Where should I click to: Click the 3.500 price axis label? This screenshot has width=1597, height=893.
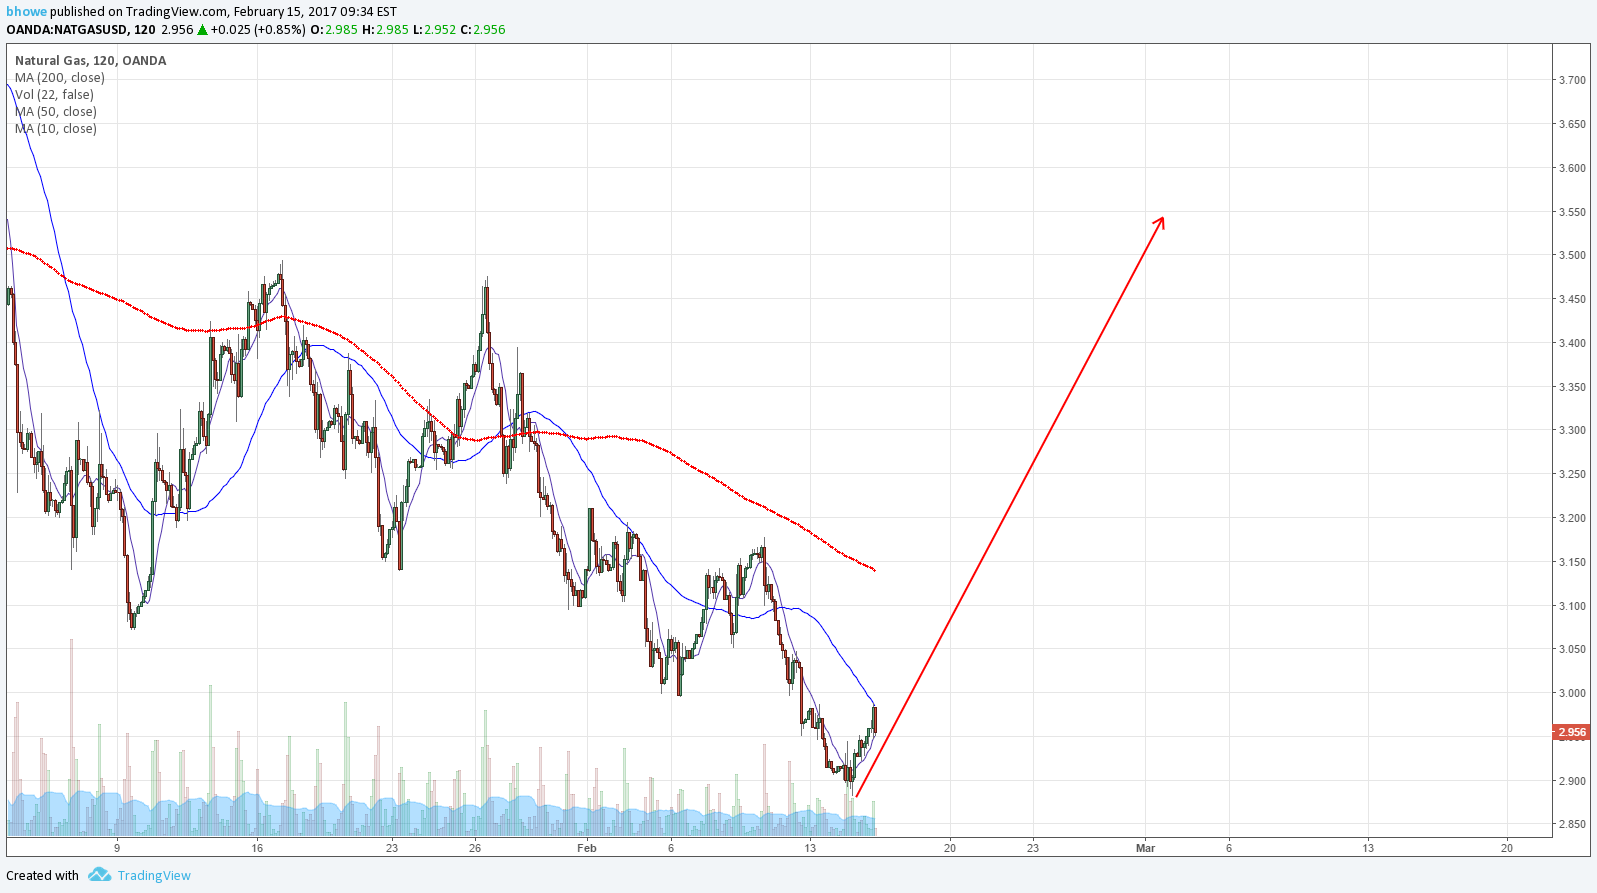coord(1572,256)
